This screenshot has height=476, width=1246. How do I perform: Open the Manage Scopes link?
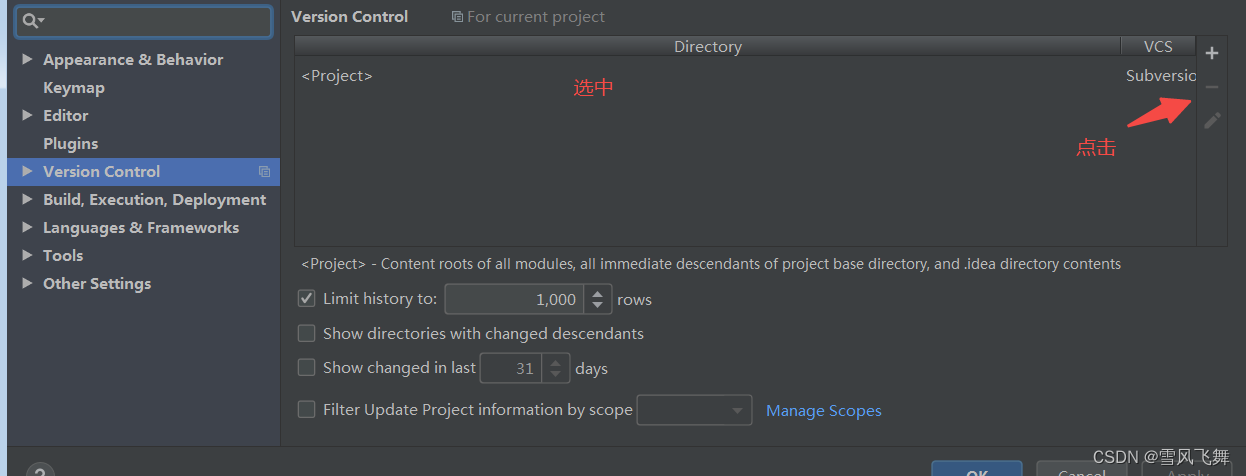(x=824, y=411)
